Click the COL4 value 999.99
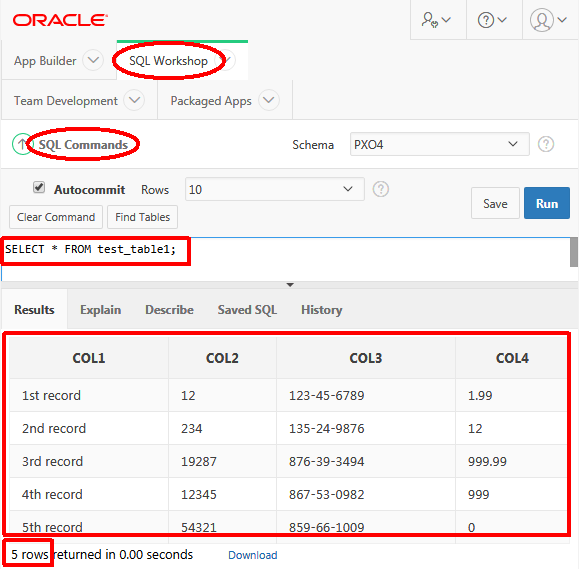Image resolution: width=579 pixels, height=569 pixels. [x=487, y=462]
